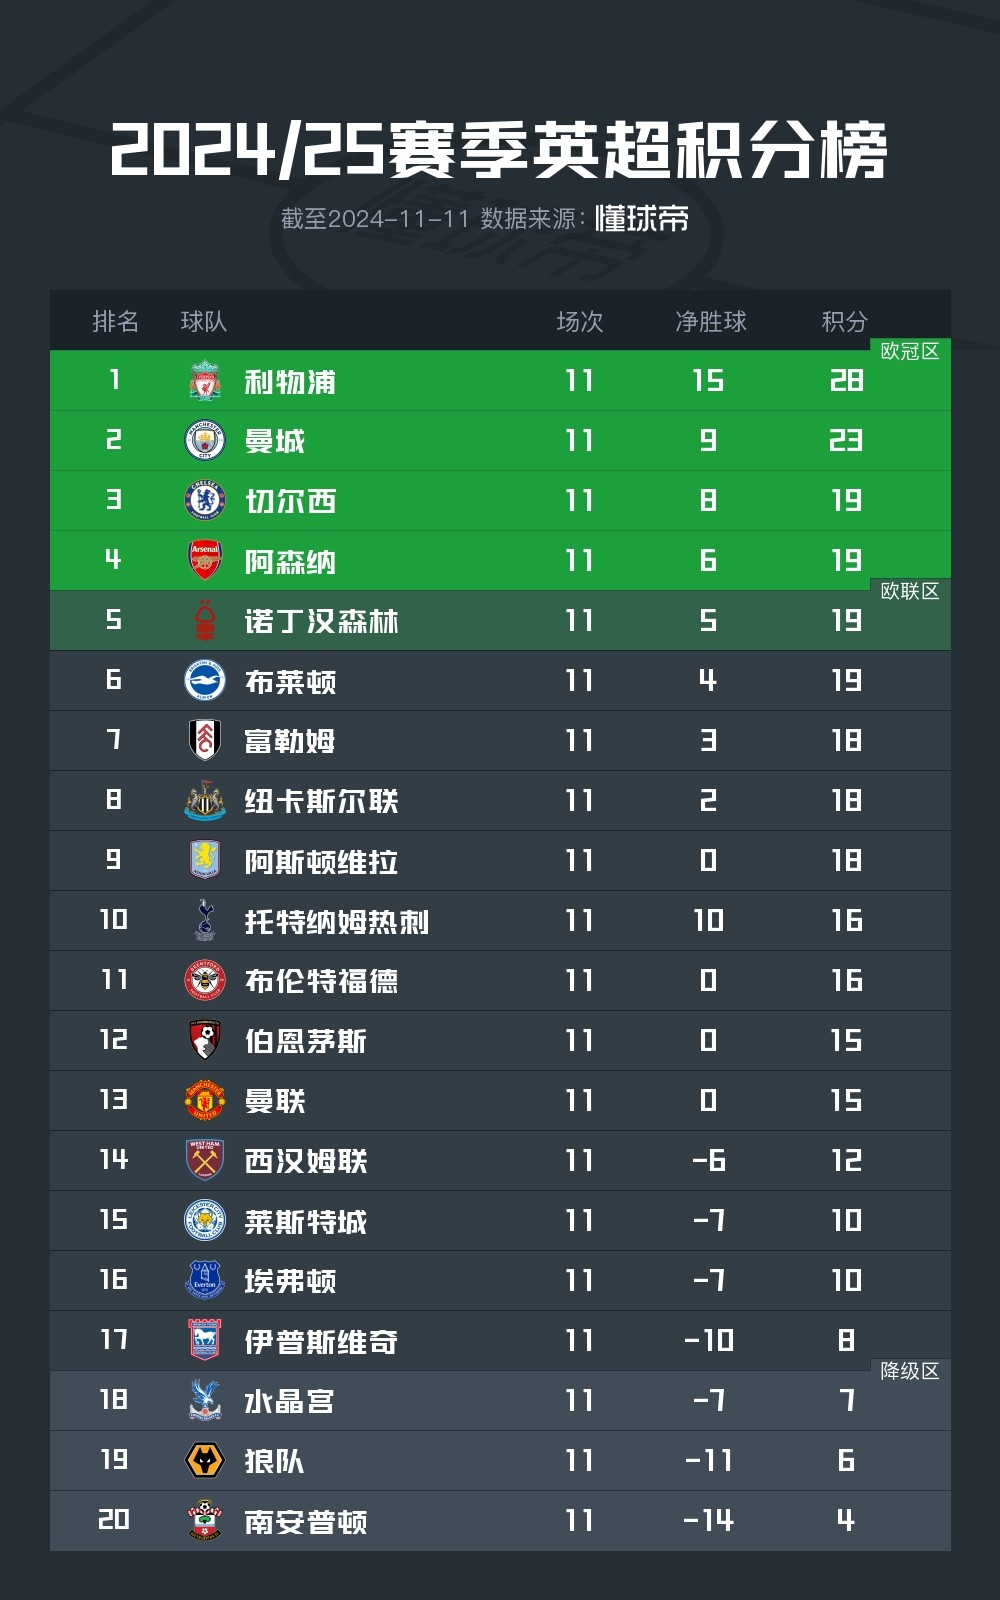Image resolution: width=1000 pixels, height=1600 pixels.
Task: Click the 净胜球 column header
Action: (710, 321)
